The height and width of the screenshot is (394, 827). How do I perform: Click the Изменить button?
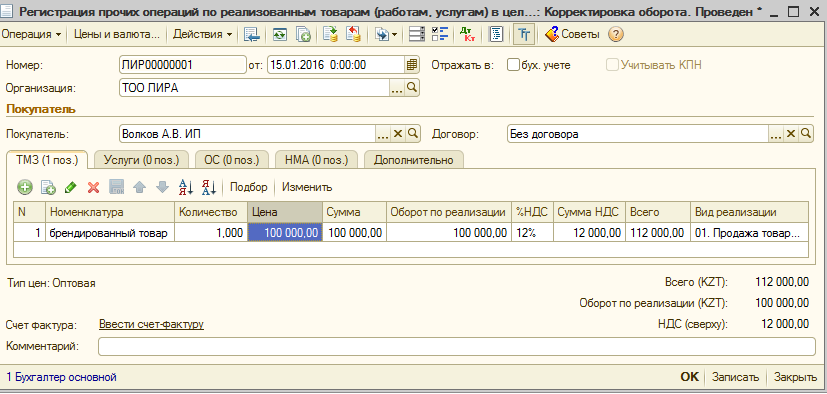(x=307, y=187)
